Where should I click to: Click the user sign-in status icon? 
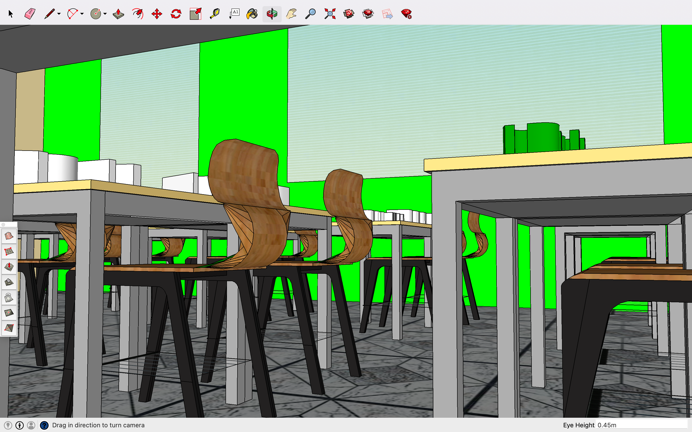pyautogui.click(x=31, y=425)
